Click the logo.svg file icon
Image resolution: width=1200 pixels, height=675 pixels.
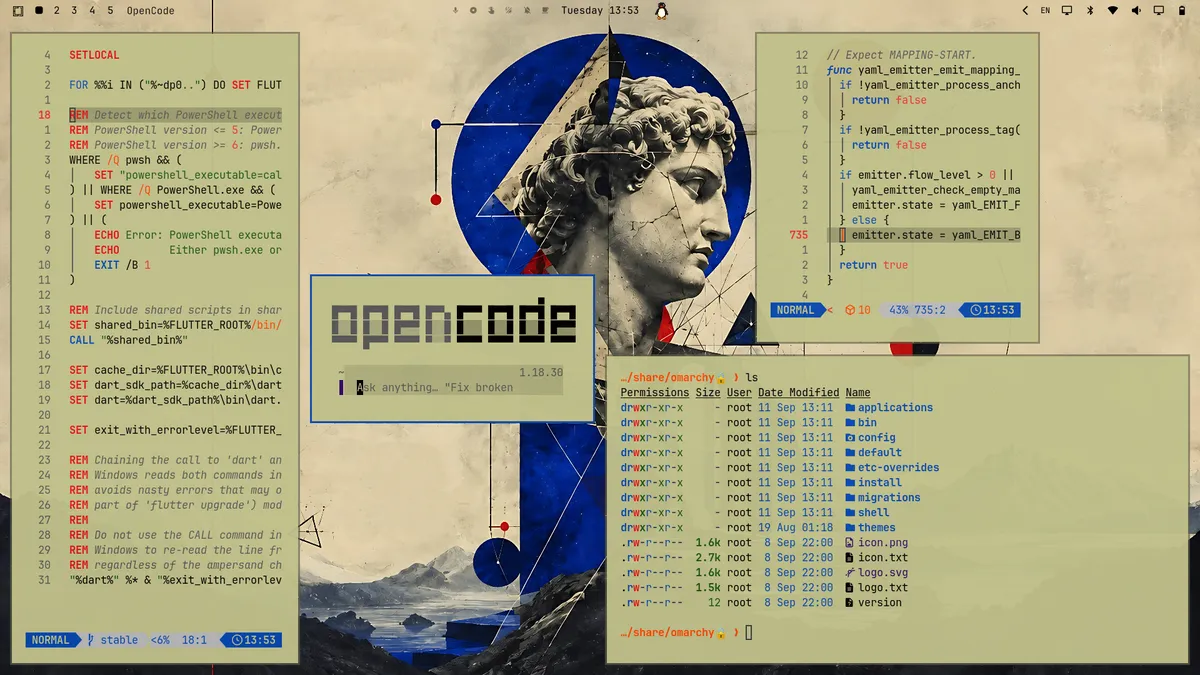click(850, 572)
